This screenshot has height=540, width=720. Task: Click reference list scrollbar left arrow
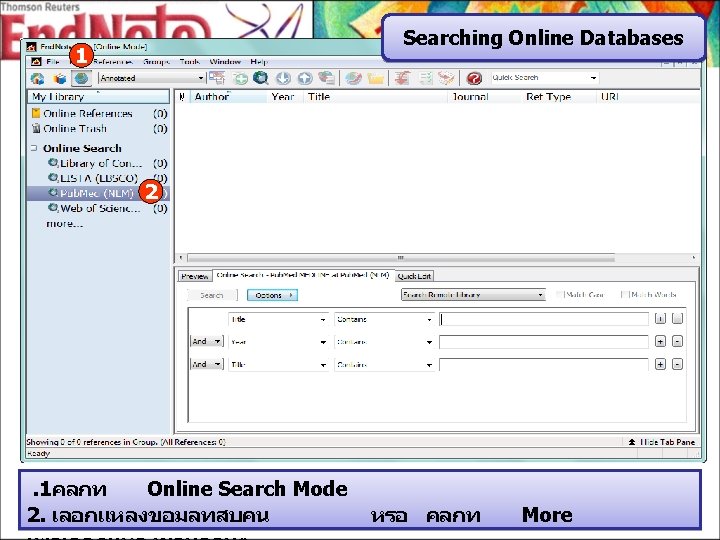click(181, 258)
